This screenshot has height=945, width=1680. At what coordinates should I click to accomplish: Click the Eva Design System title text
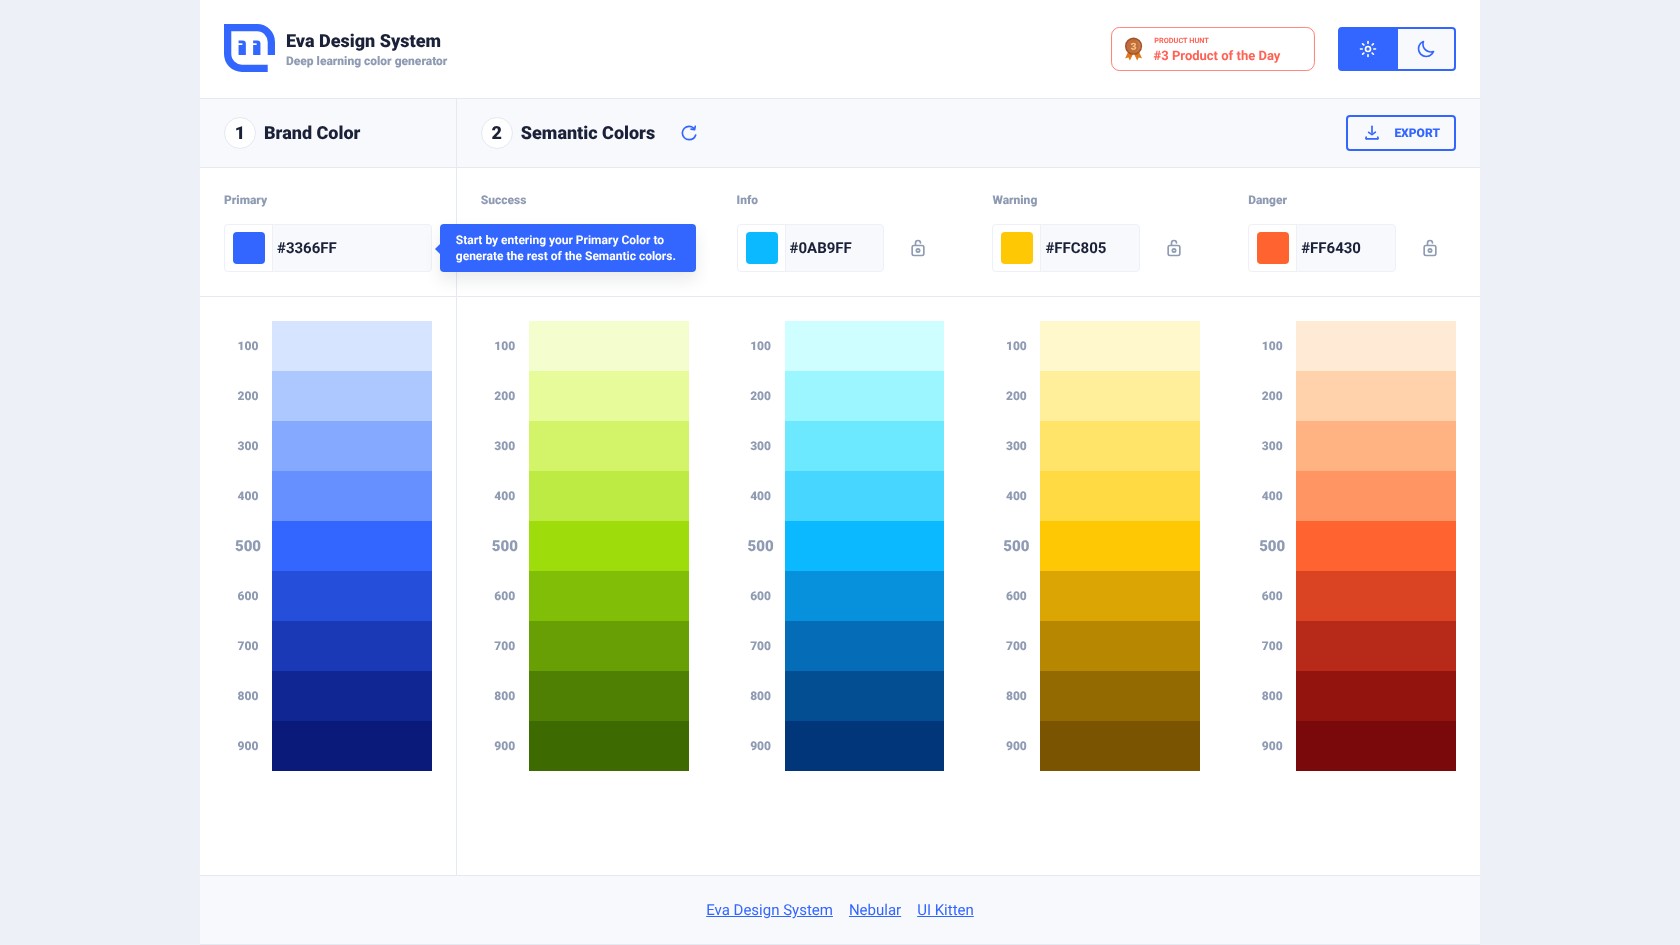click(363, 41)
